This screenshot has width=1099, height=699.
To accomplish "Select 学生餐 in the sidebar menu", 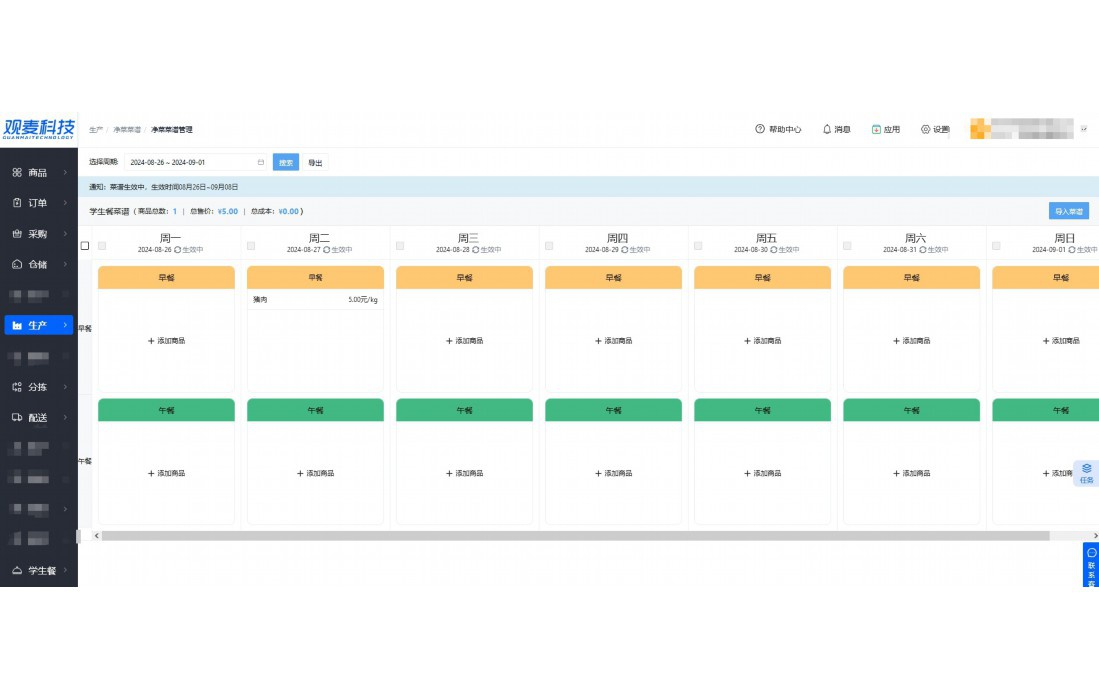I will click(38, 571).
